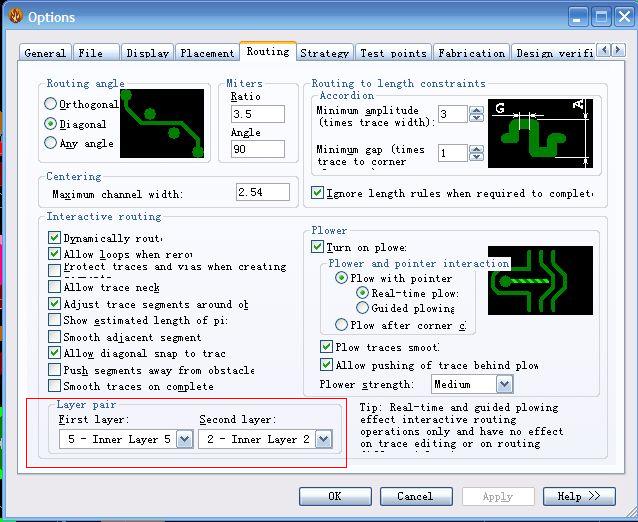Viewport: 638px width, 522px height.
Task: Click the Options window title icon
Action: coord(15,16)
